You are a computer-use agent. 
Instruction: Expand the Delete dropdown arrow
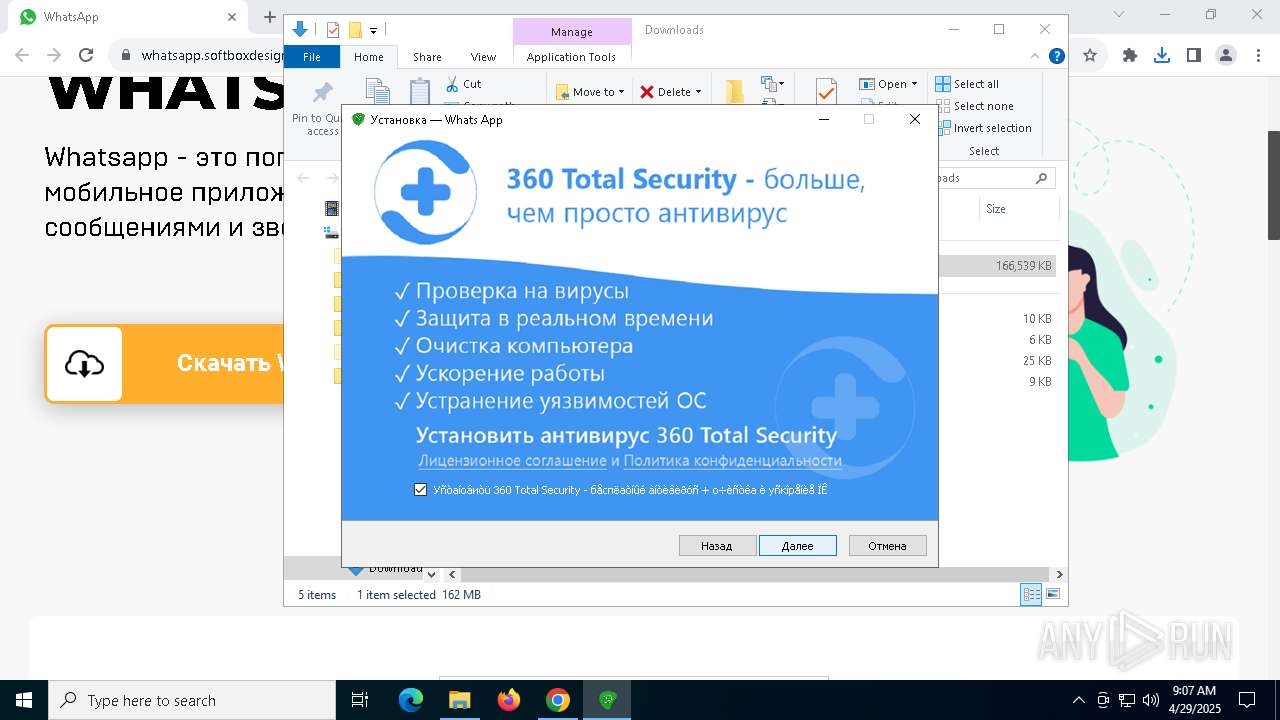(x=698, y=92)
